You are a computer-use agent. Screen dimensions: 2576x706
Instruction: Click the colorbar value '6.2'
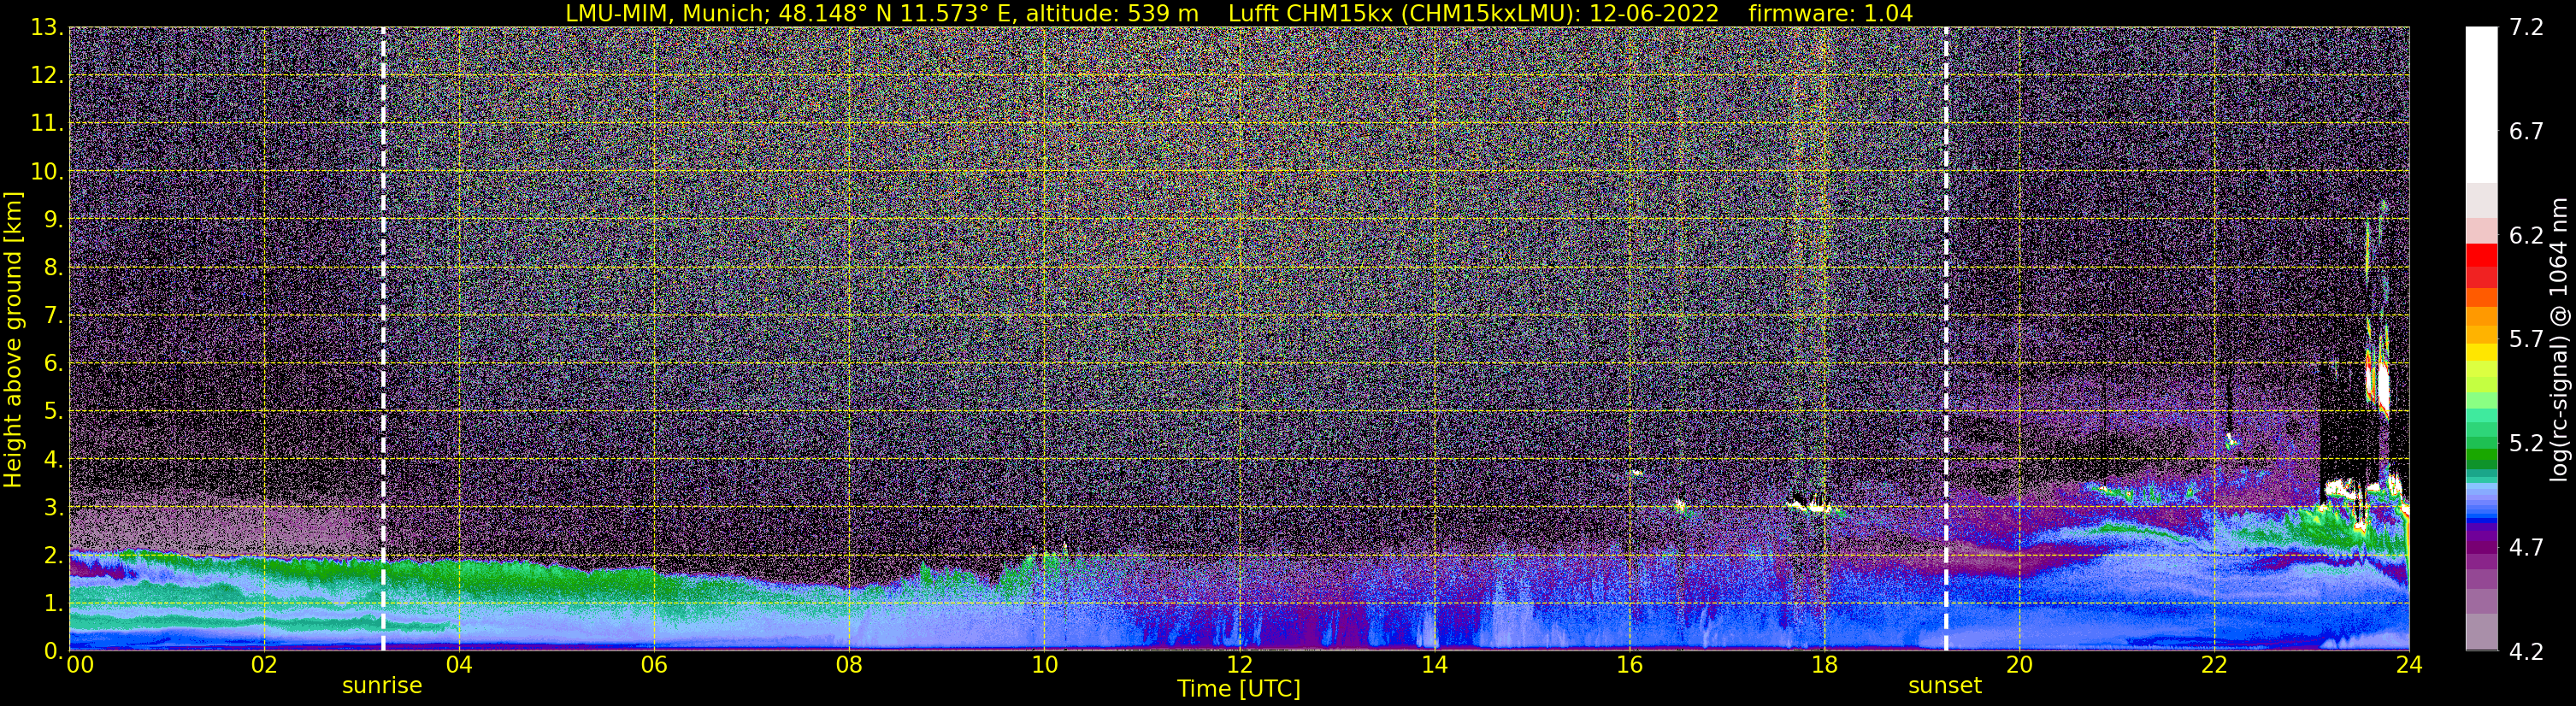tap(2526, 236)
